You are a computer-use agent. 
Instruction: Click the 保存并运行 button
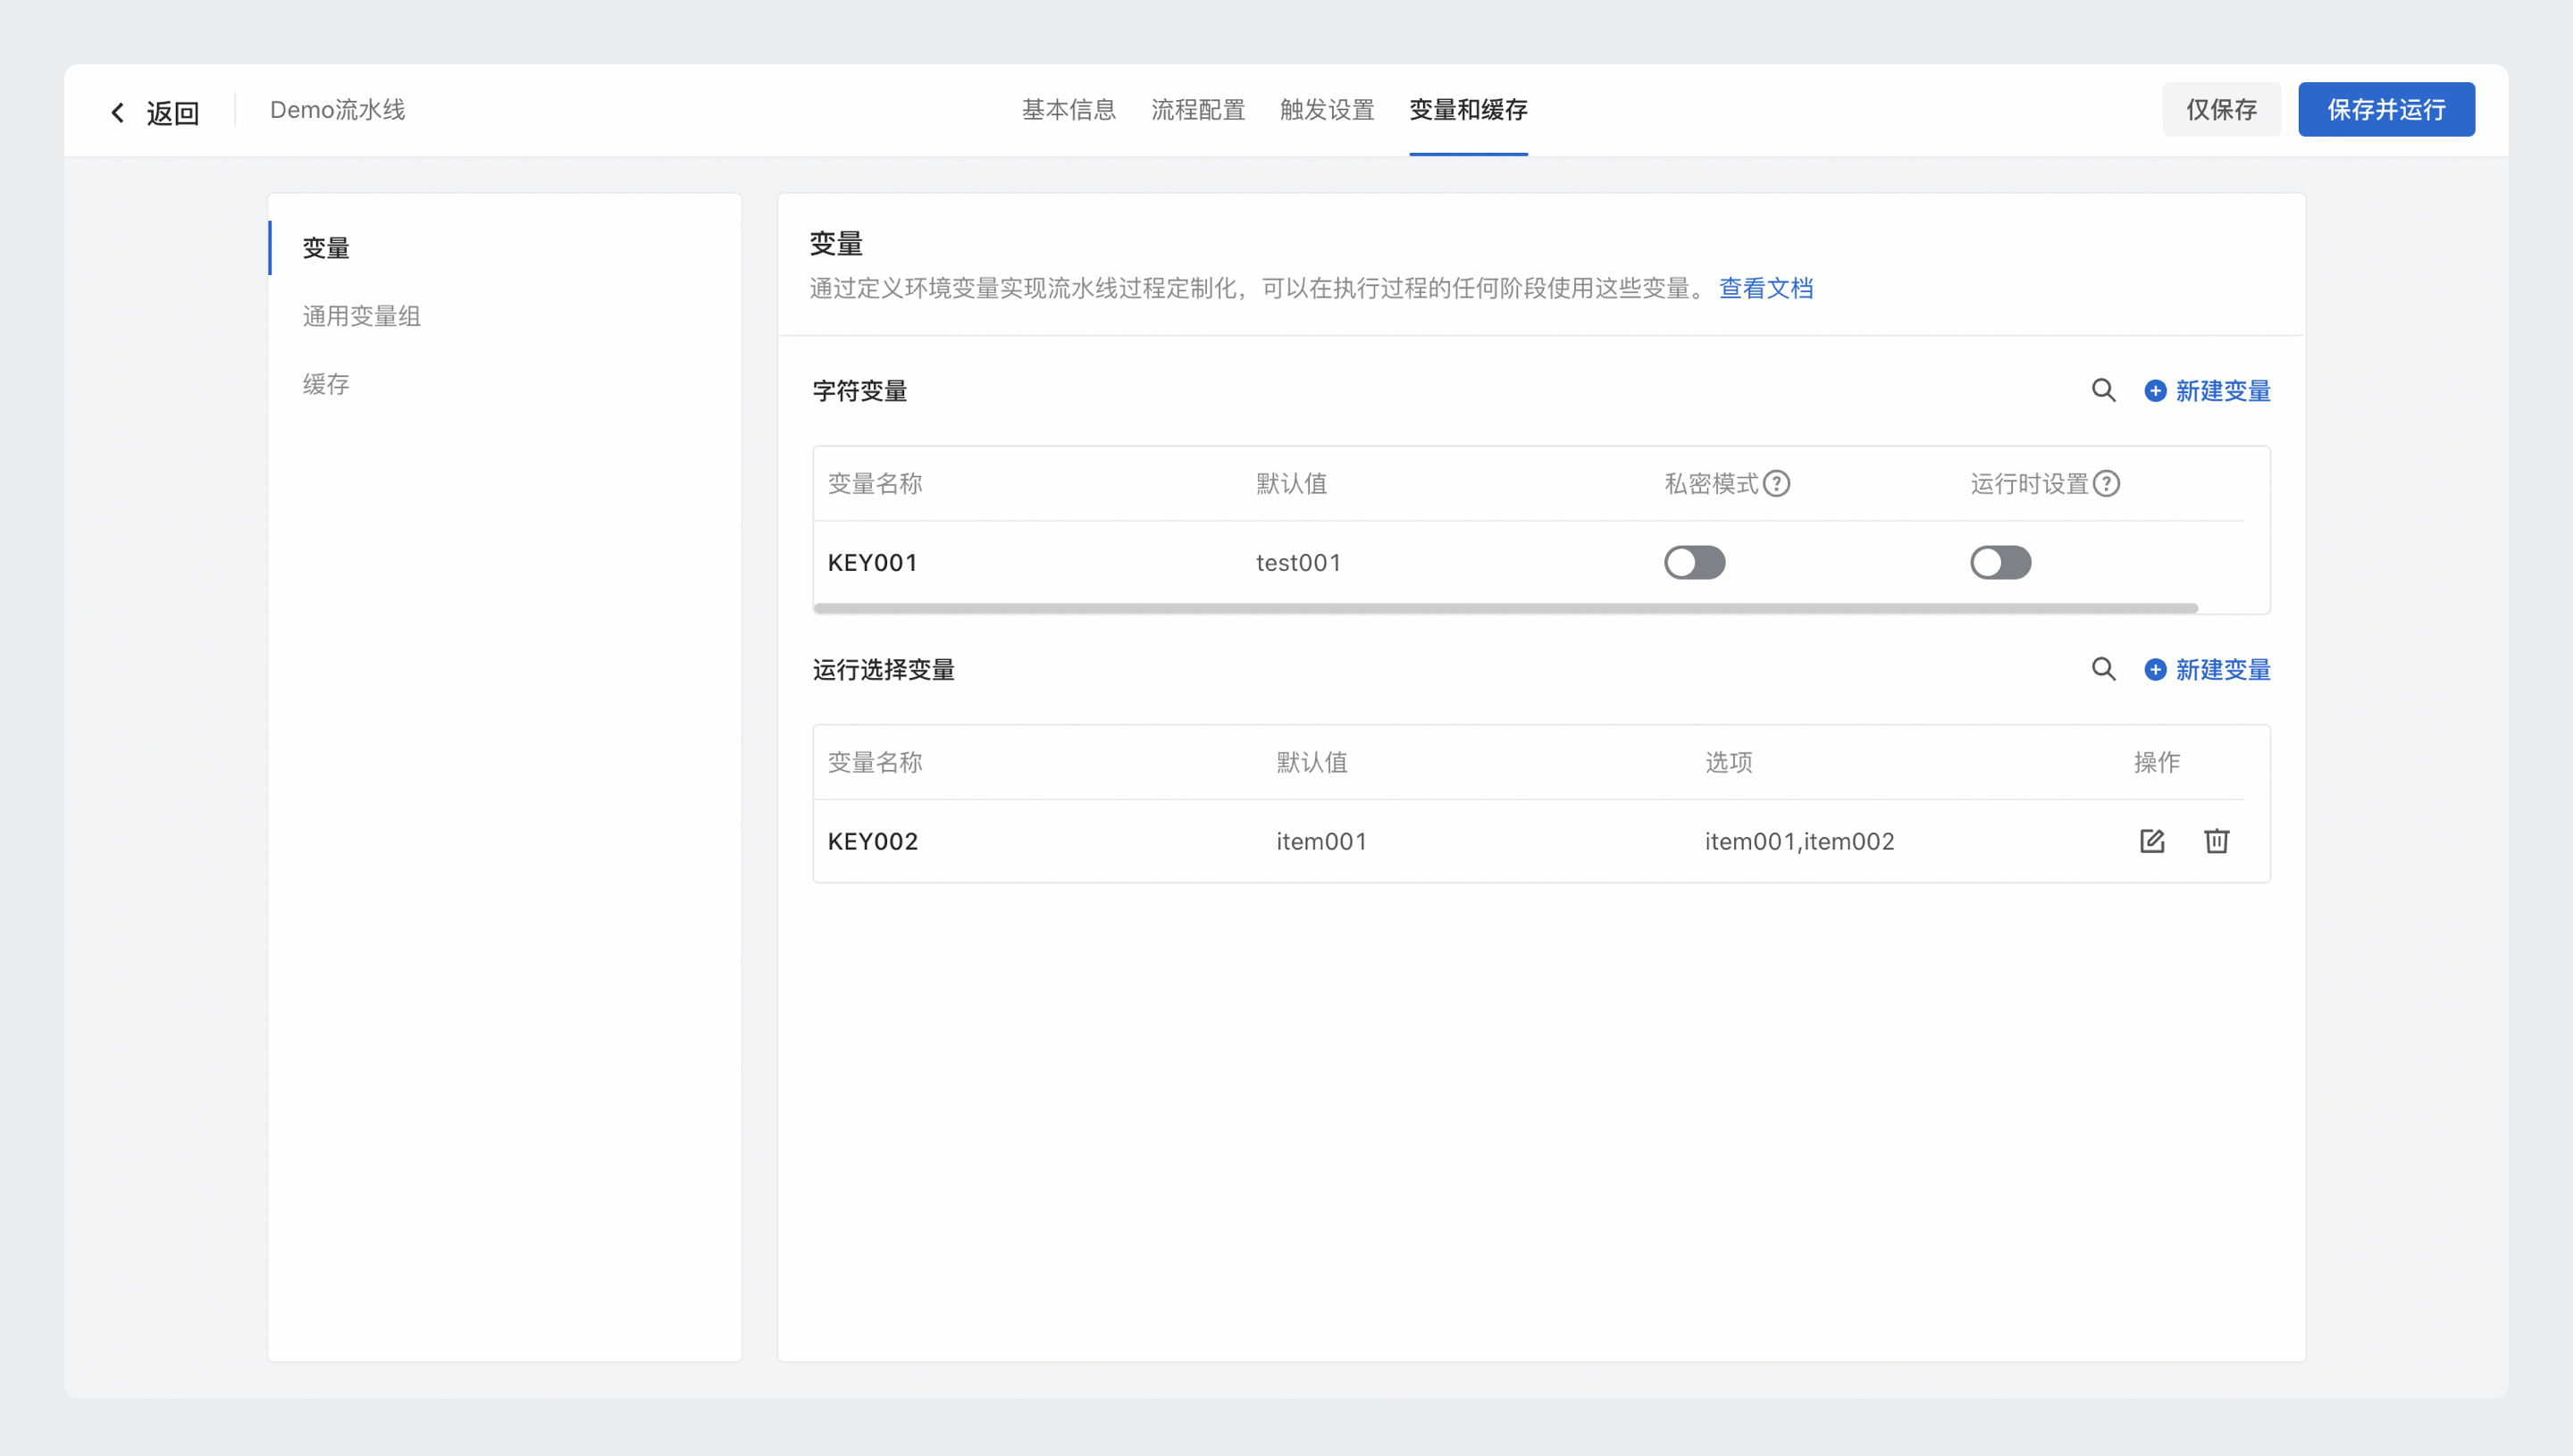2385,110
